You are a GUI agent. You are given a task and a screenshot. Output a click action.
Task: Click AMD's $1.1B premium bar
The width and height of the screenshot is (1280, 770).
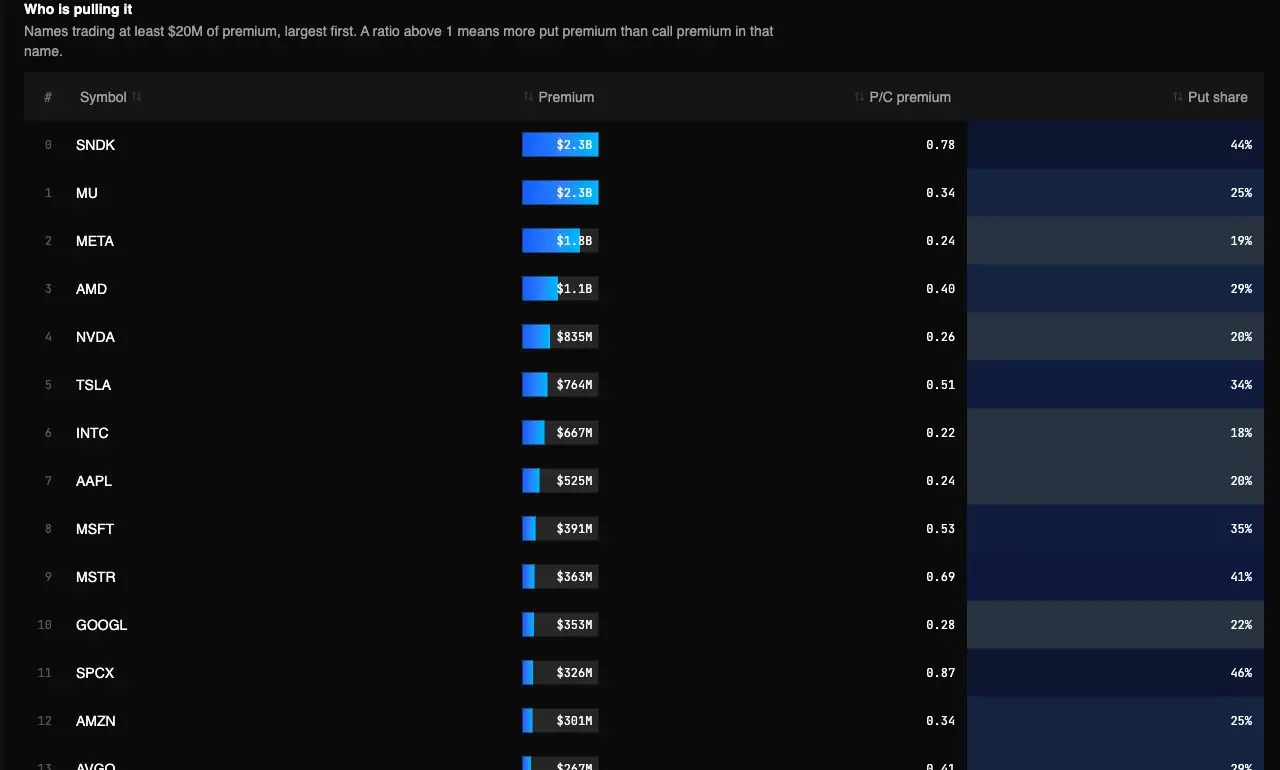tap(560, 289)
